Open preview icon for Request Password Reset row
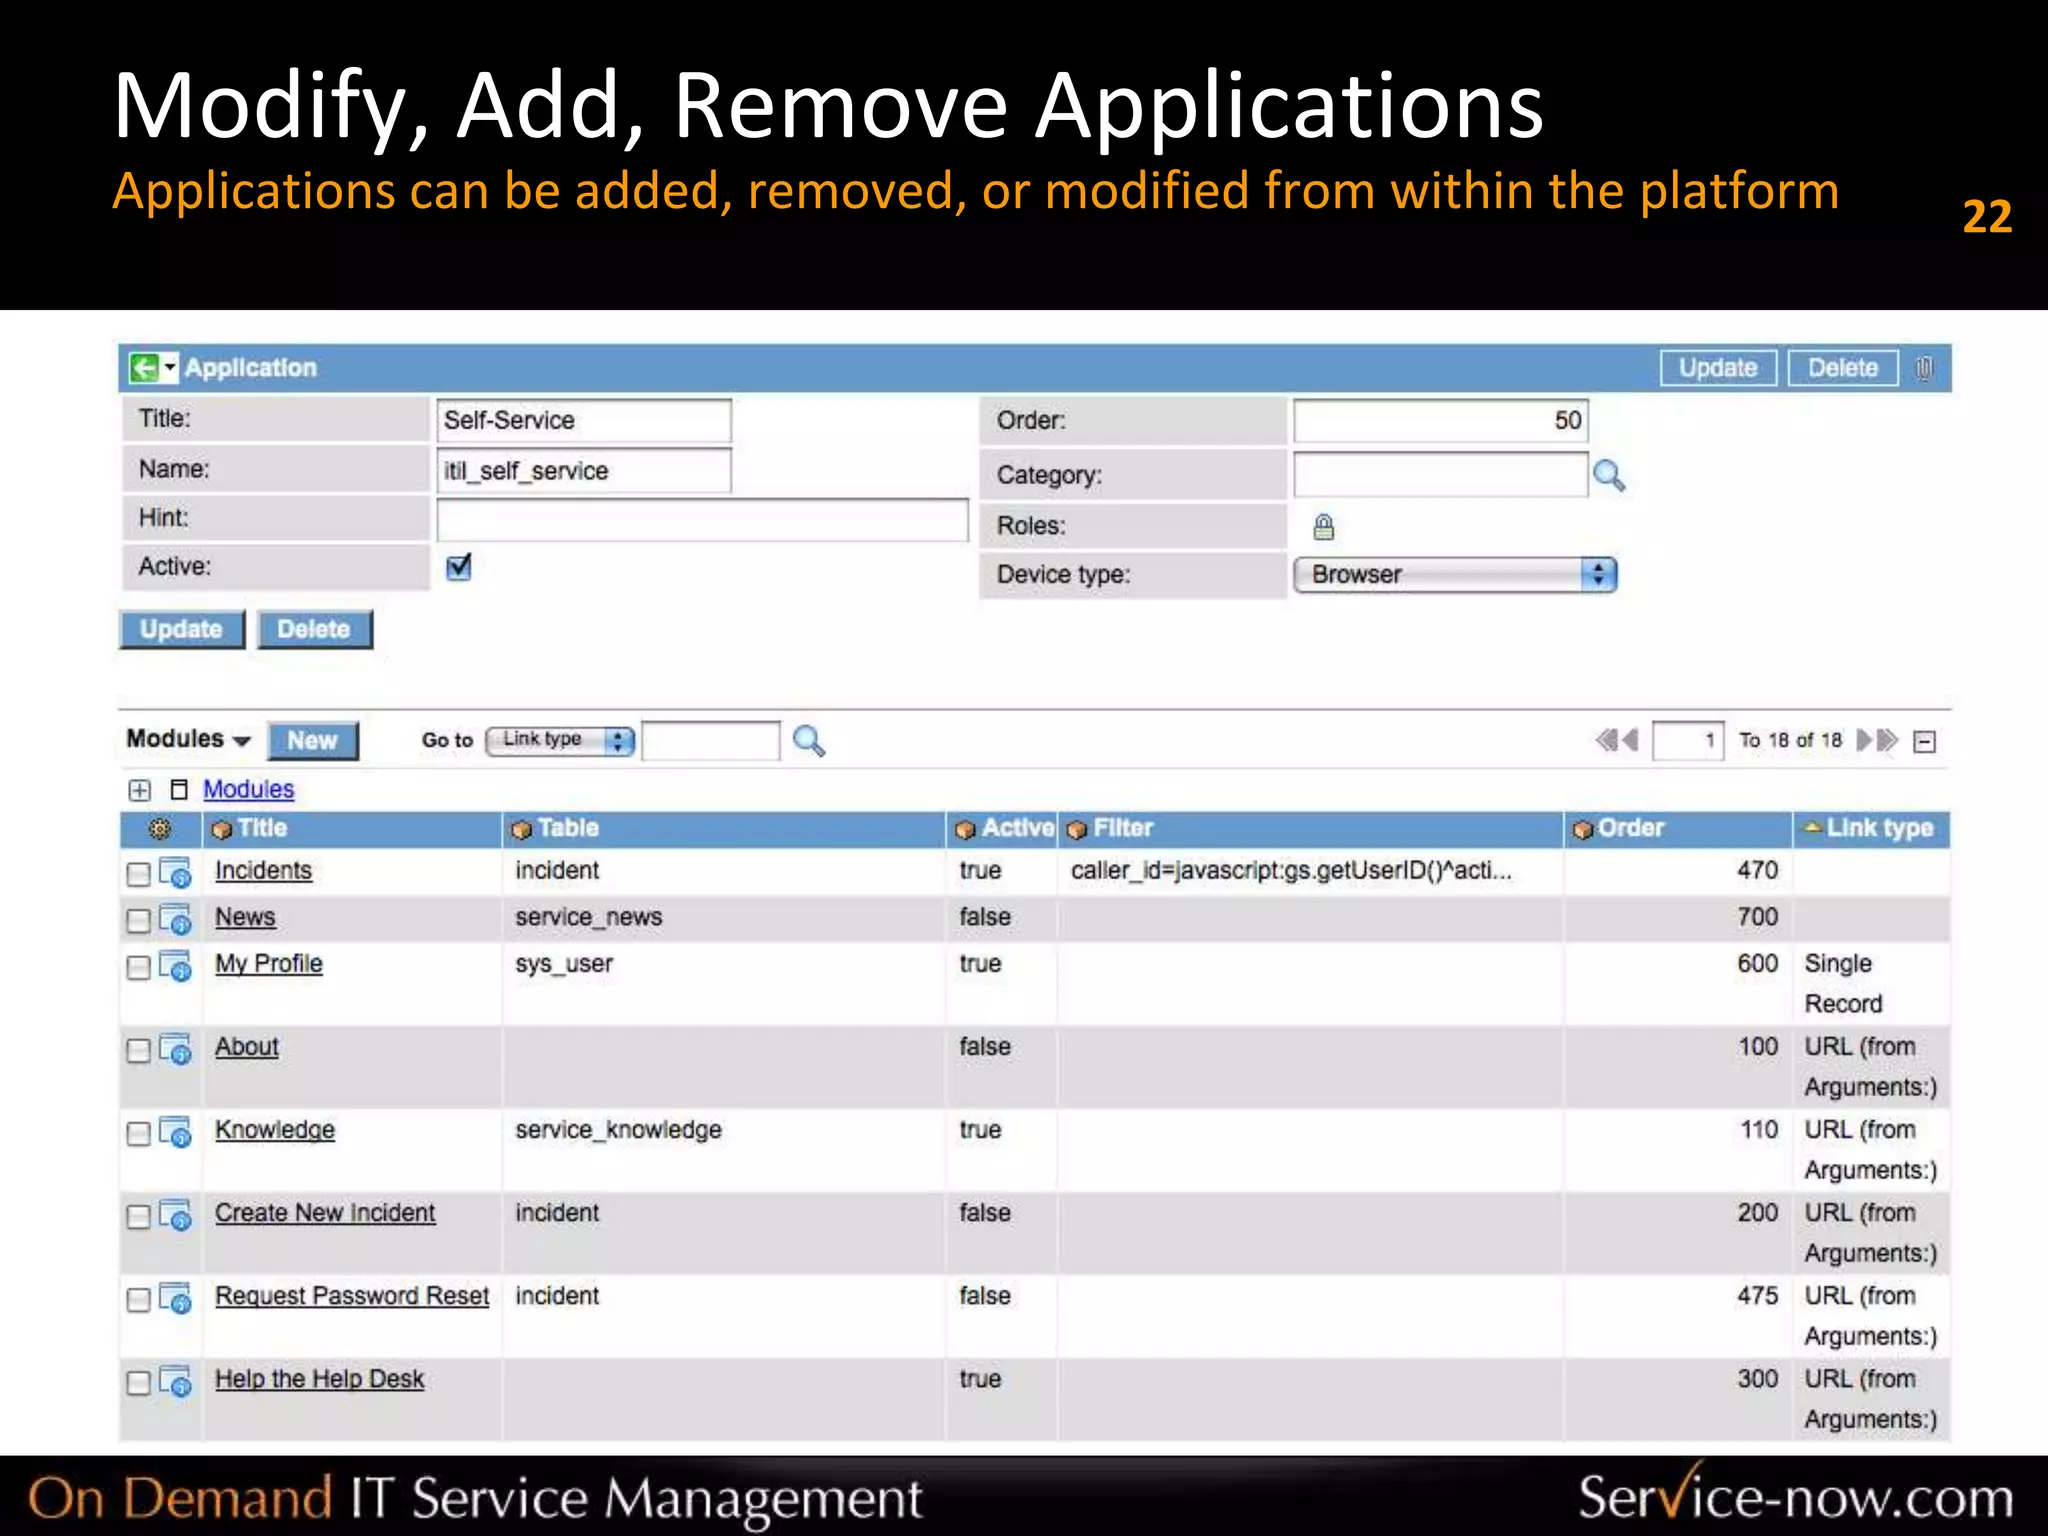The height and width of the screenshot is (1536, 2048). tap(176, 1297)
